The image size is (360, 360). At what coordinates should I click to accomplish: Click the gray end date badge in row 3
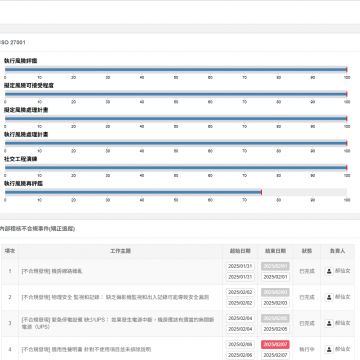[x=275, y=318]
